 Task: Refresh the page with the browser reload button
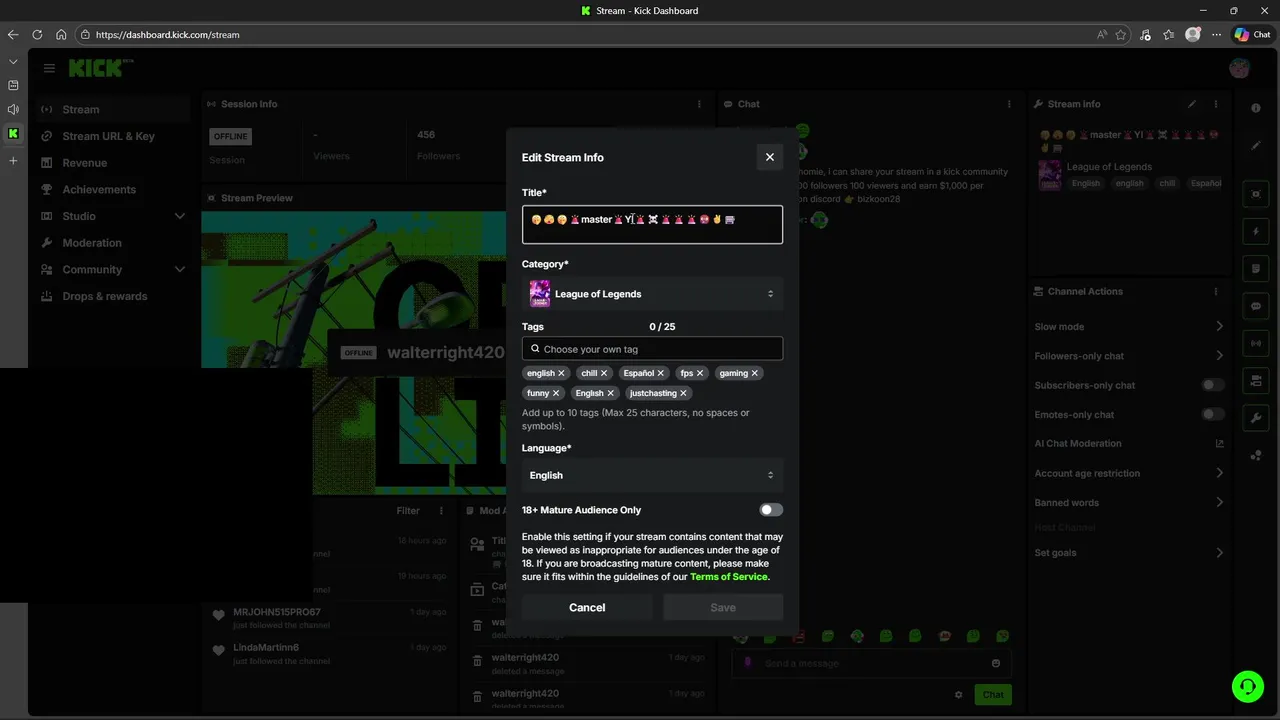pyautogui.click(x=37, y=34)
